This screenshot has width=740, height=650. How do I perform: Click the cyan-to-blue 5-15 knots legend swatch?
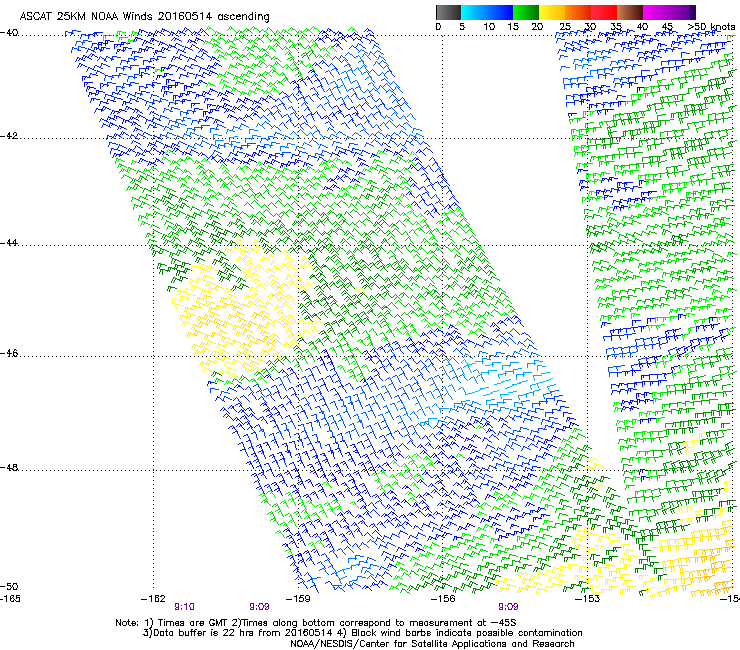tap(487, 12)
